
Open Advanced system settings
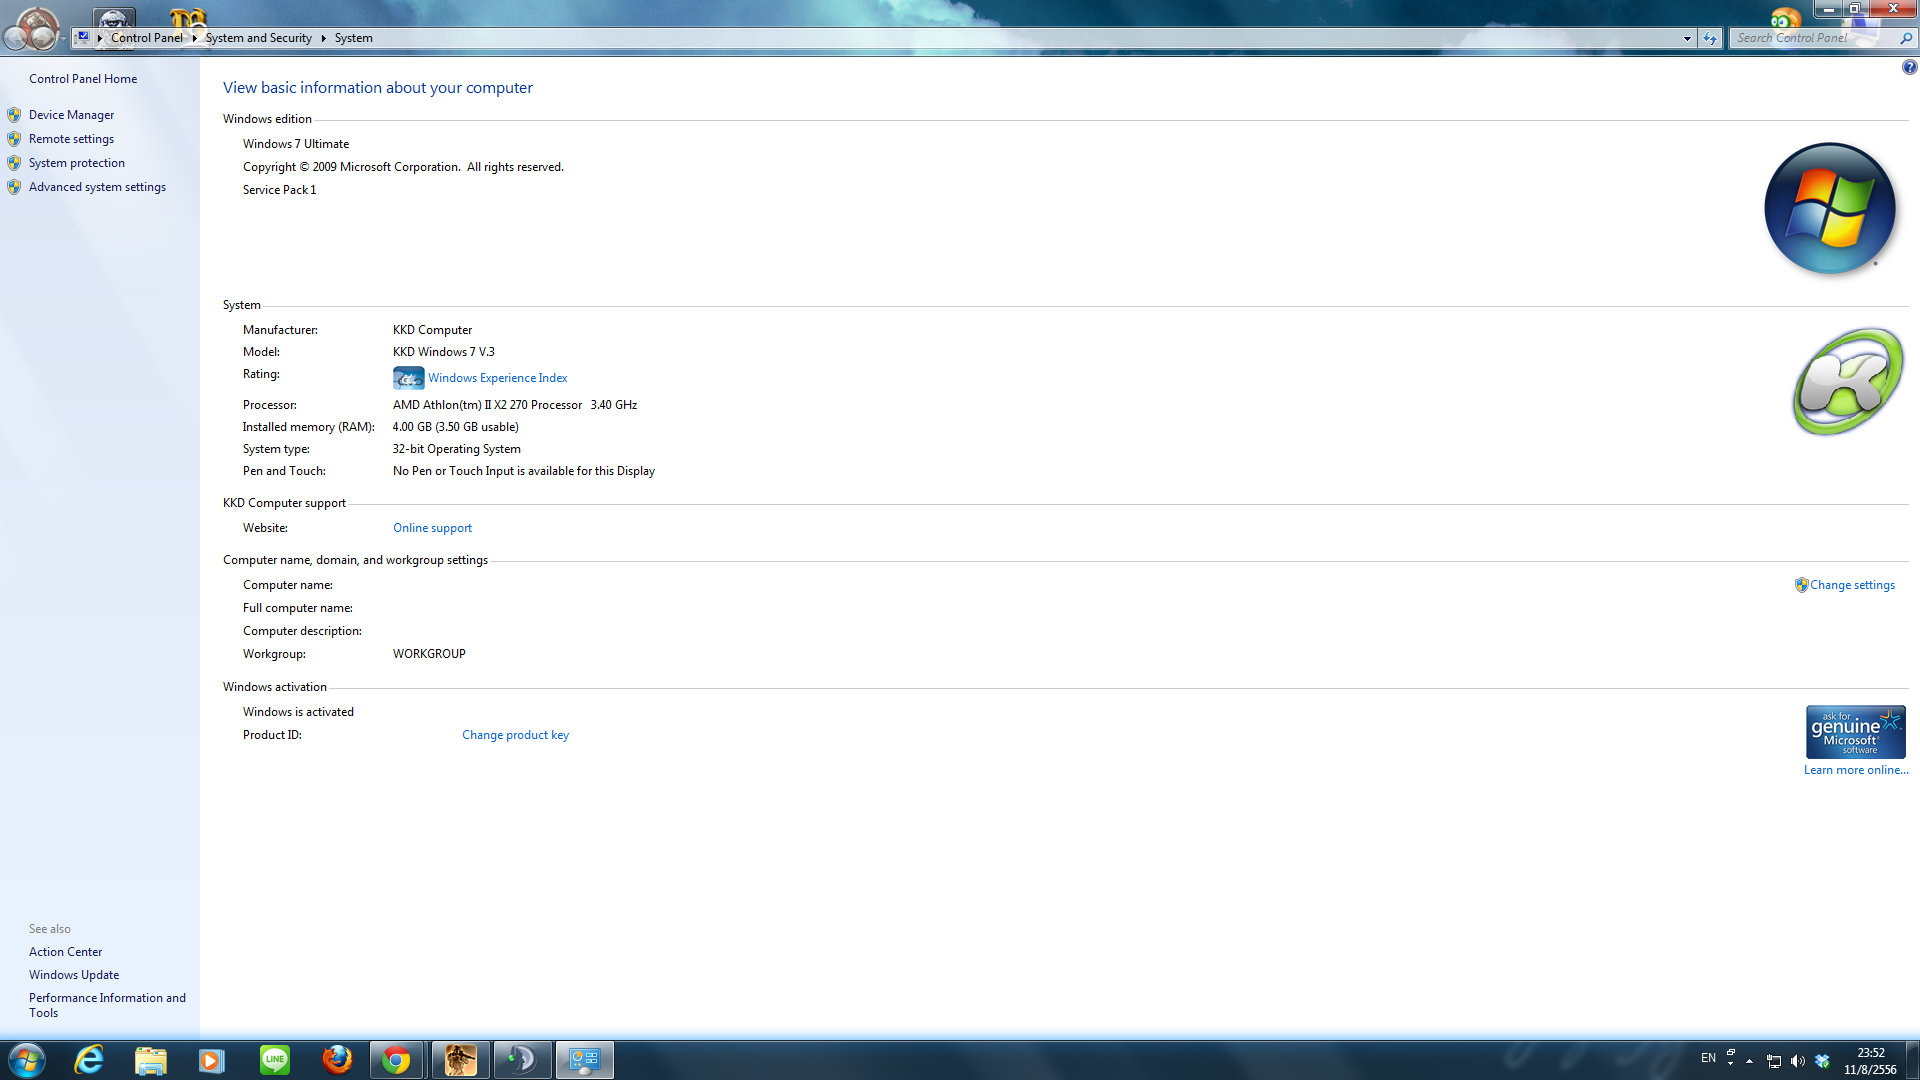click(x=97, y=187)
